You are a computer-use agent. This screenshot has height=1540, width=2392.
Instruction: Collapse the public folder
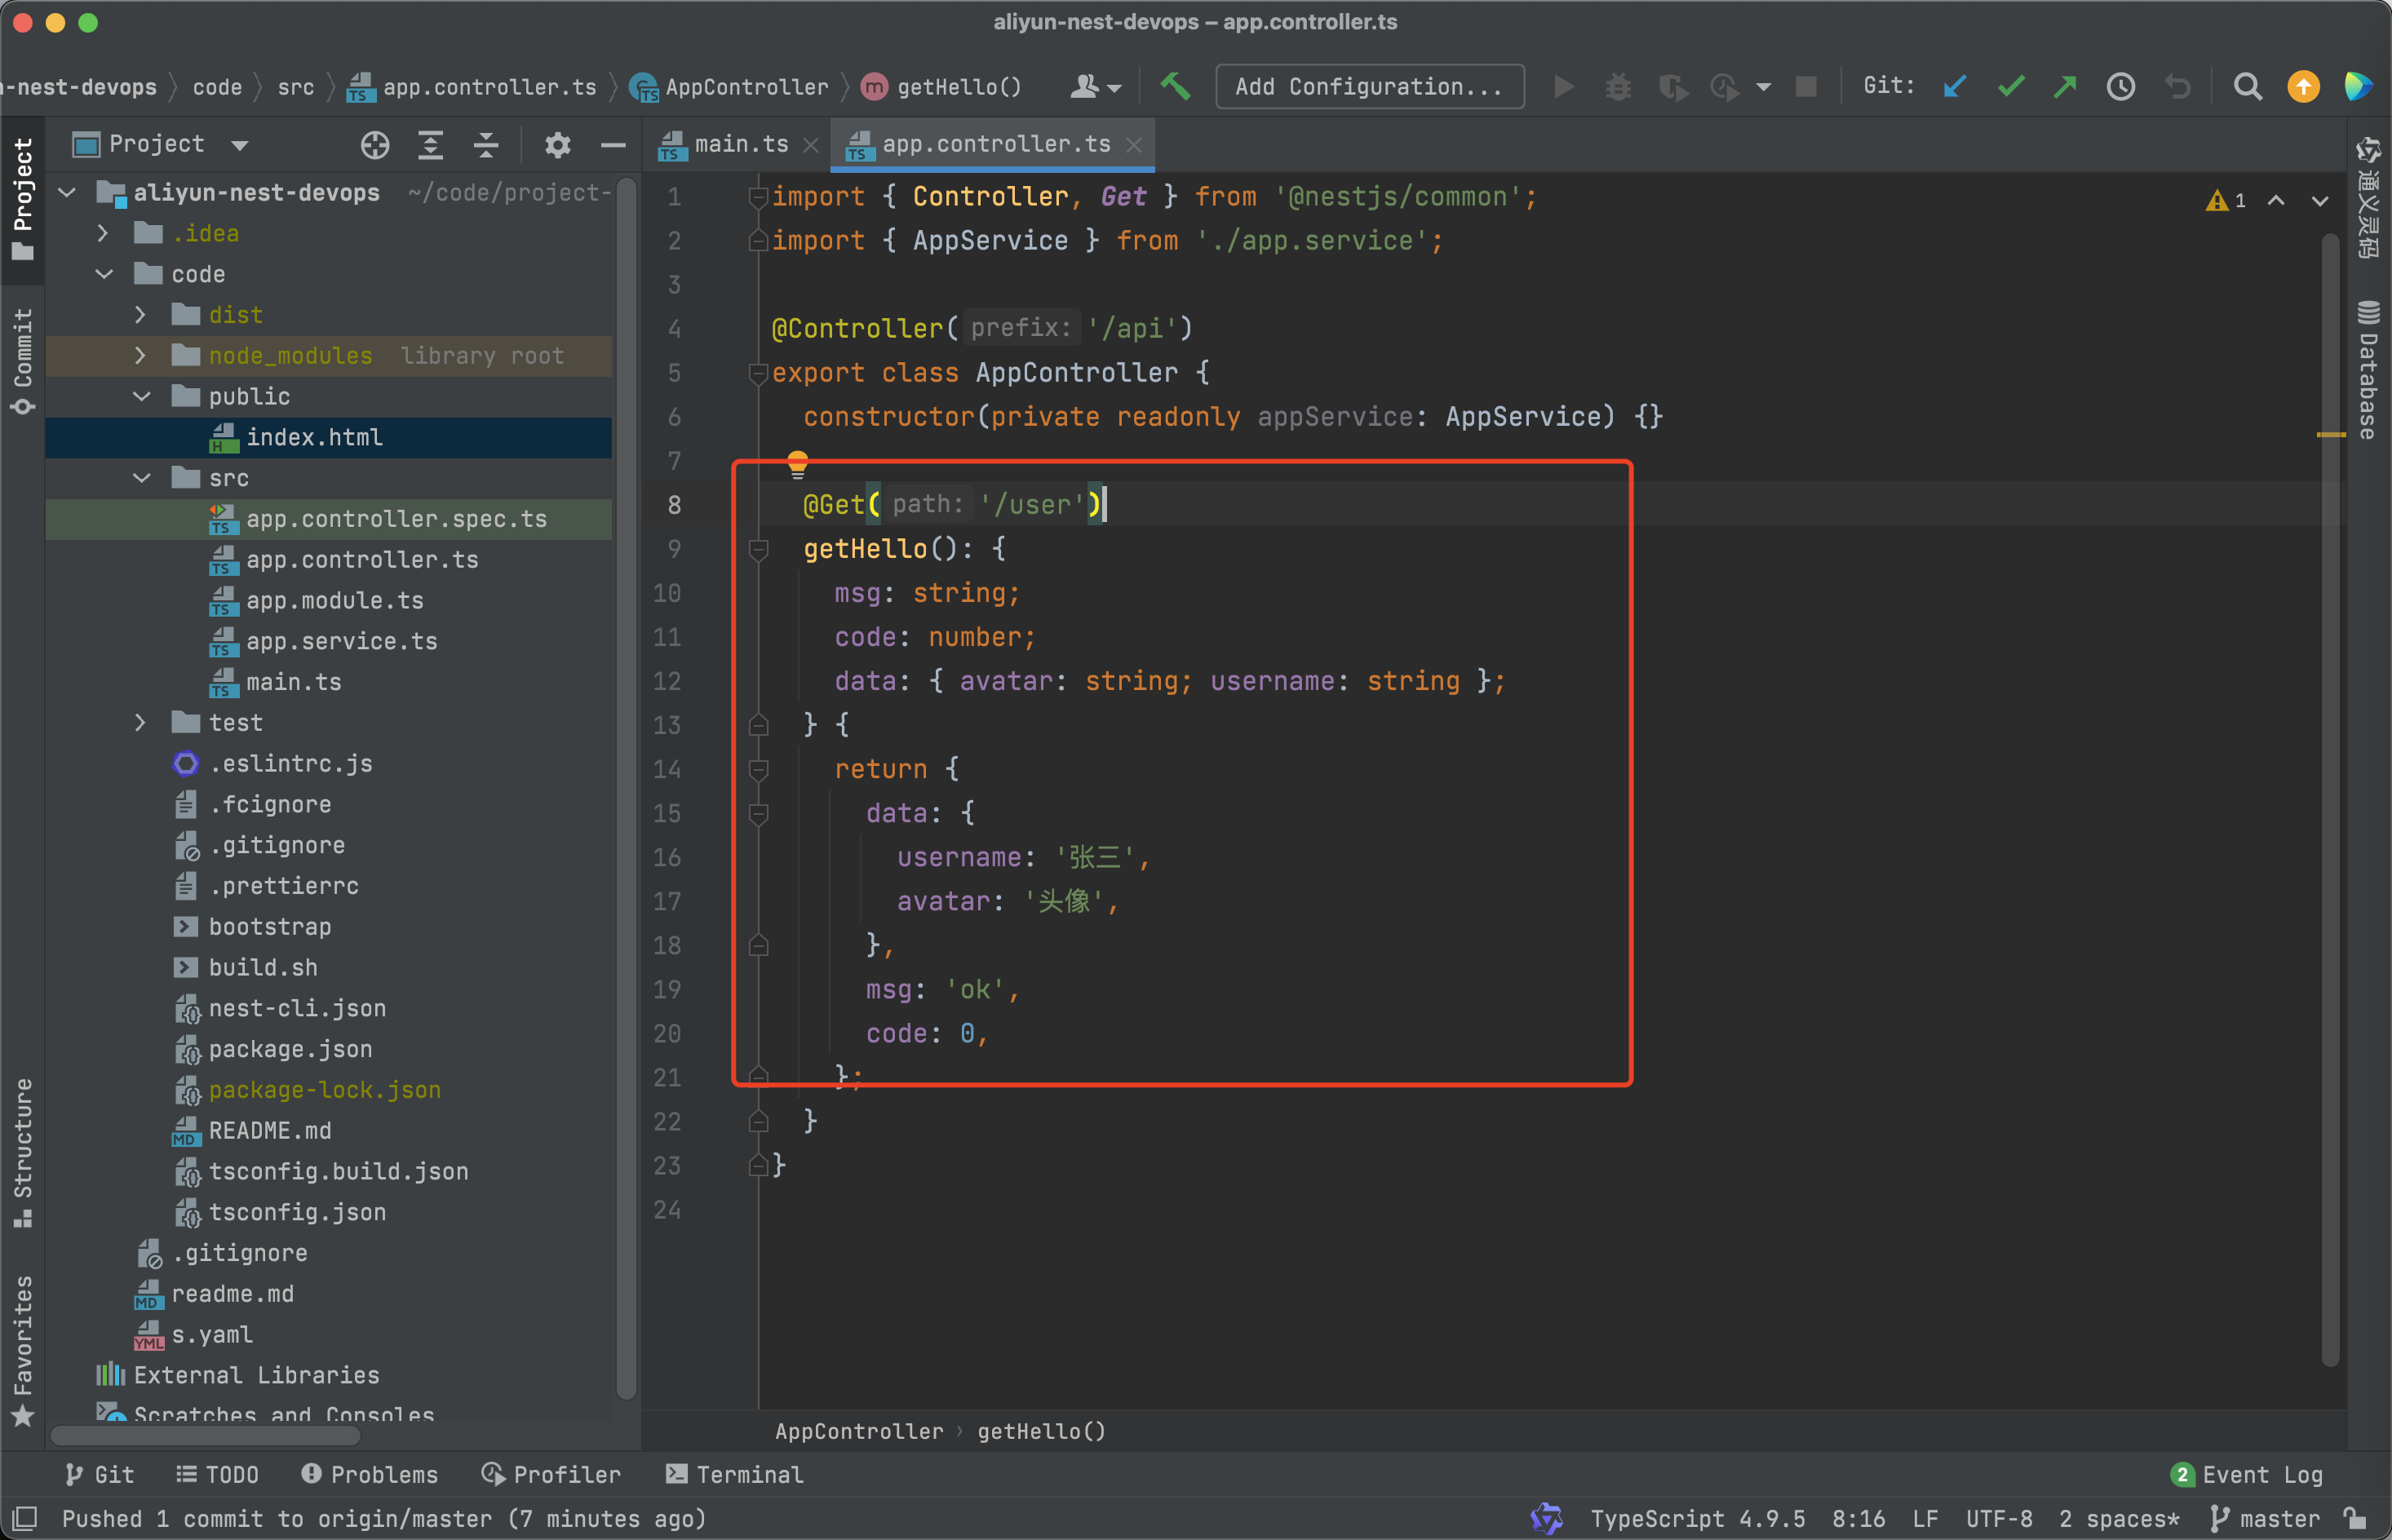(142, 396)
